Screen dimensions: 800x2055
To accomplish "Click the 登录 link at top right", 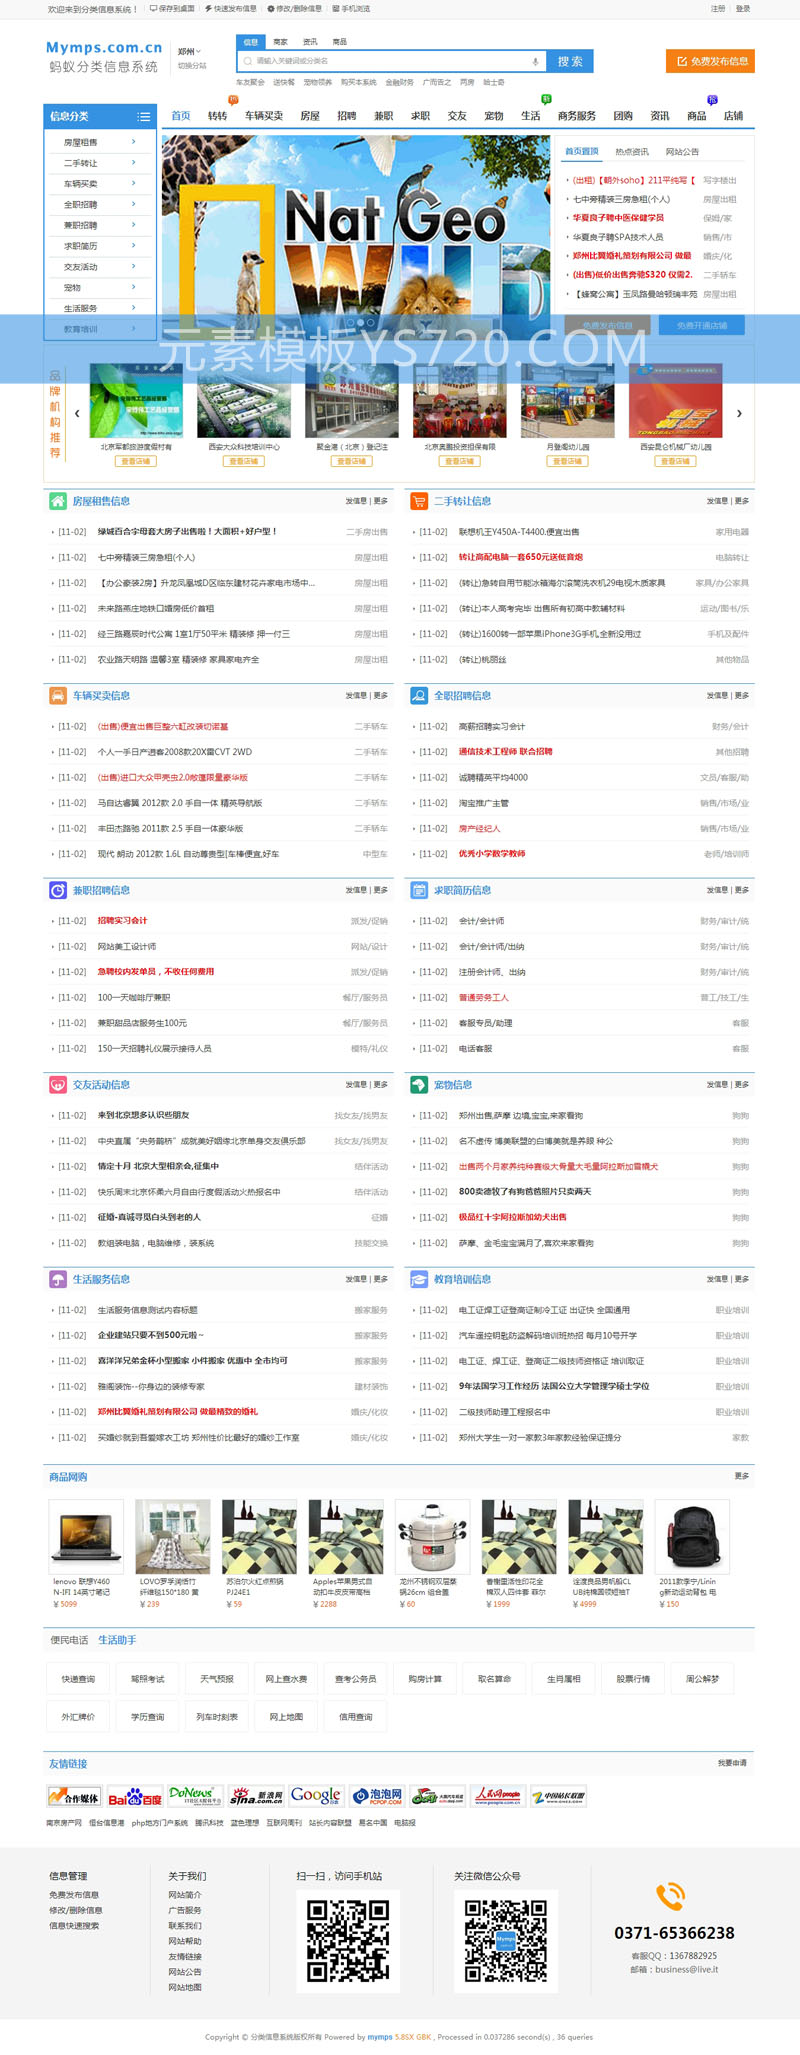I will click(x=743, y=9).
